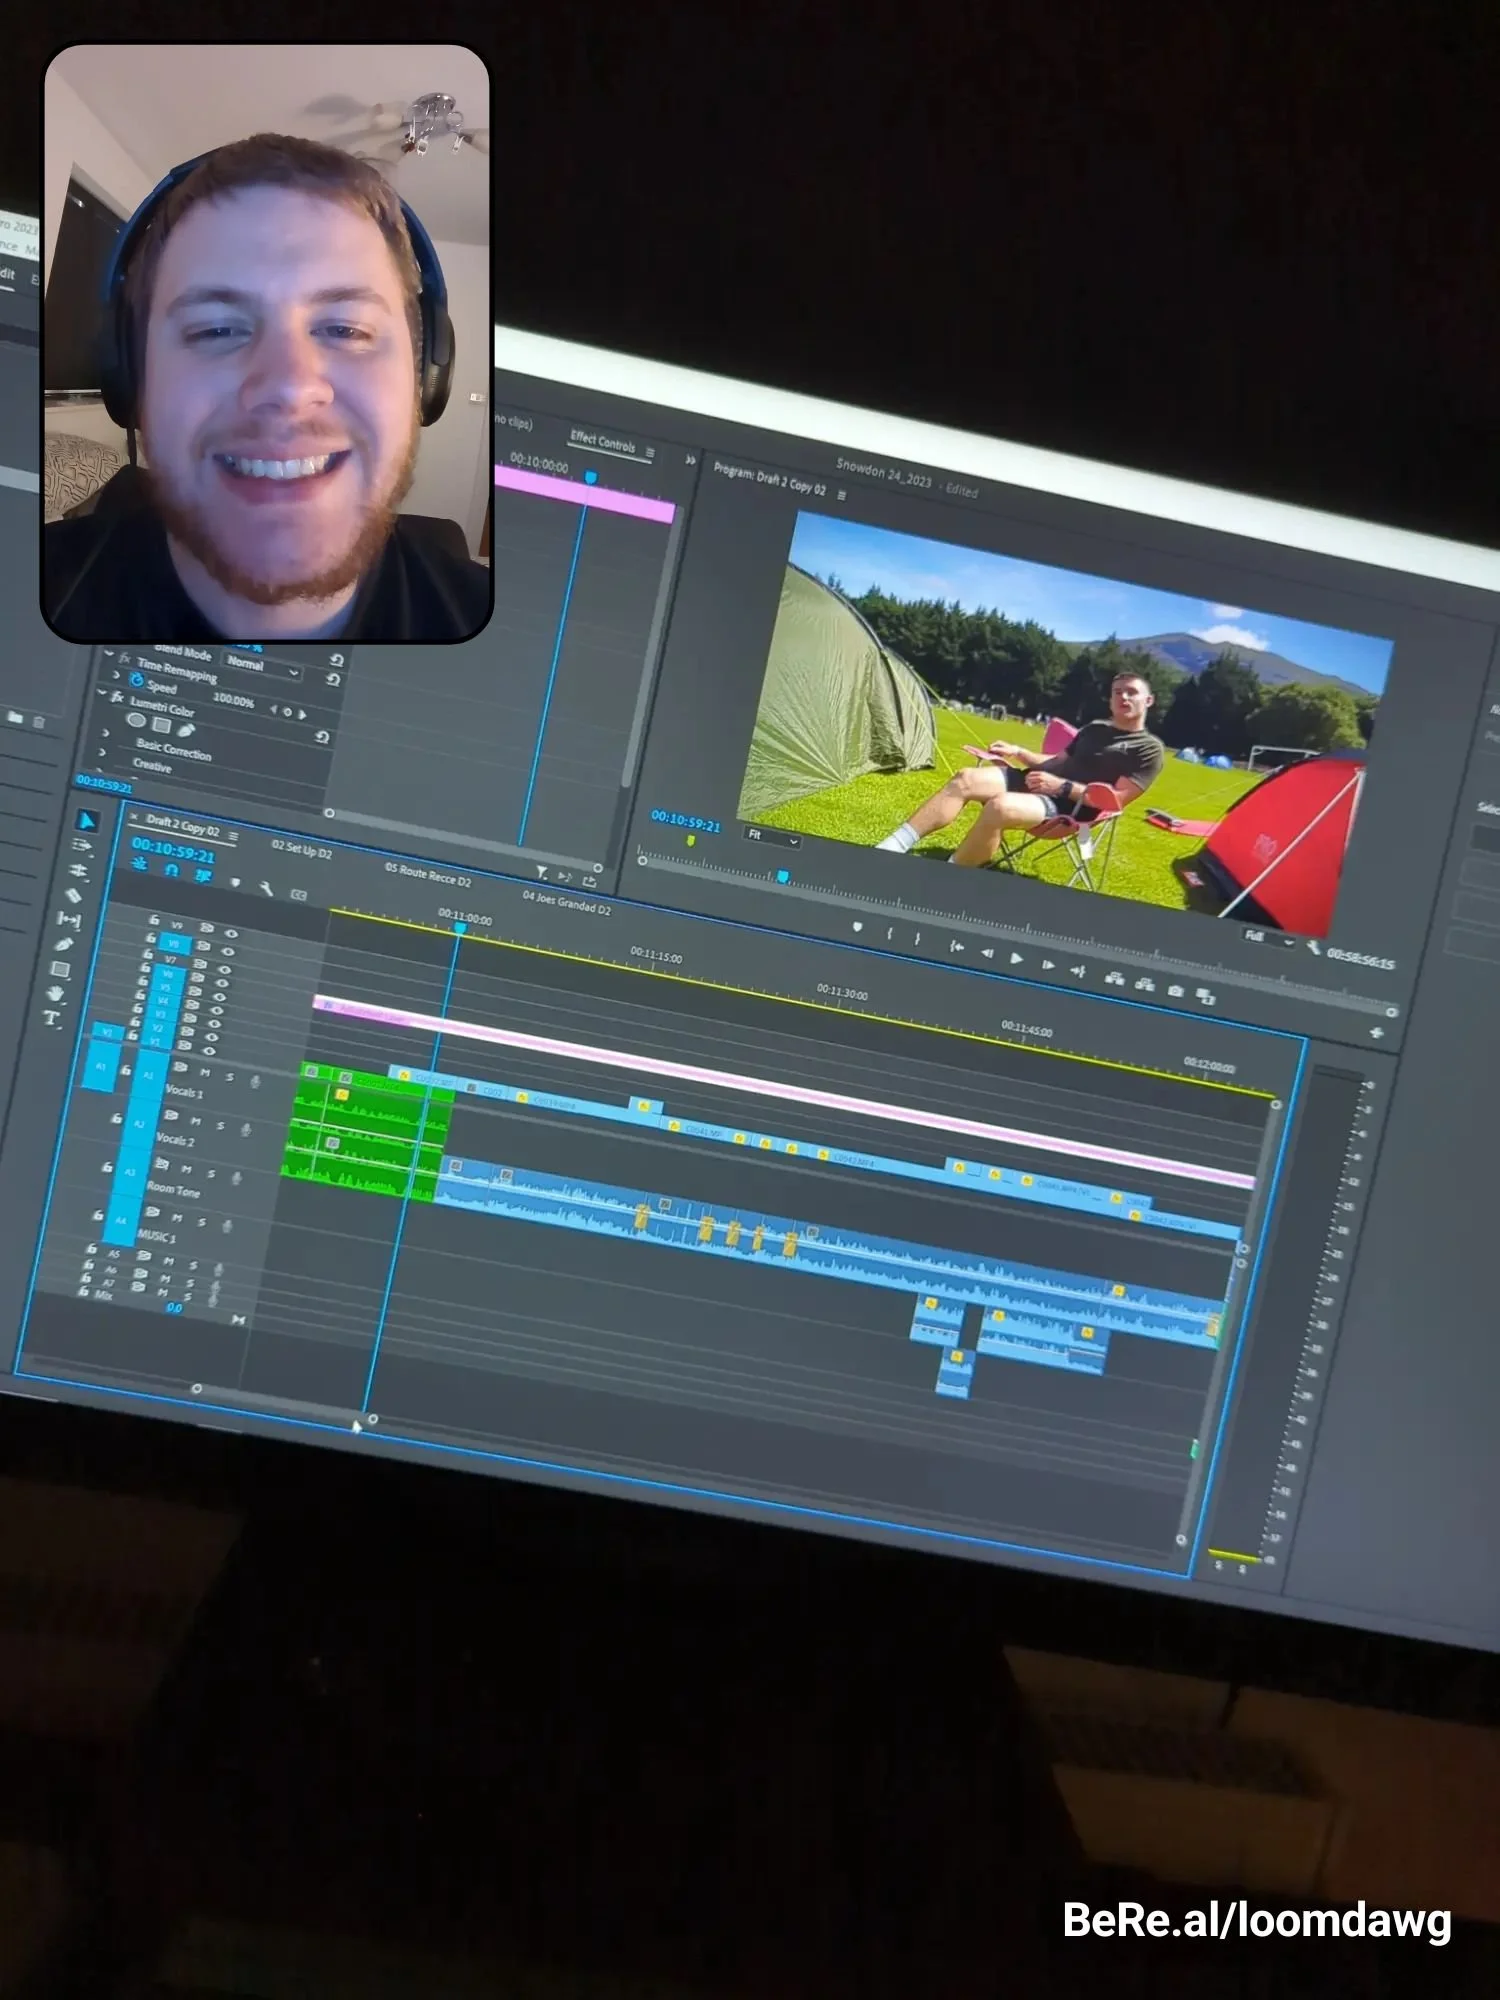
Task: Select the Slip tool
Action: 69,919
